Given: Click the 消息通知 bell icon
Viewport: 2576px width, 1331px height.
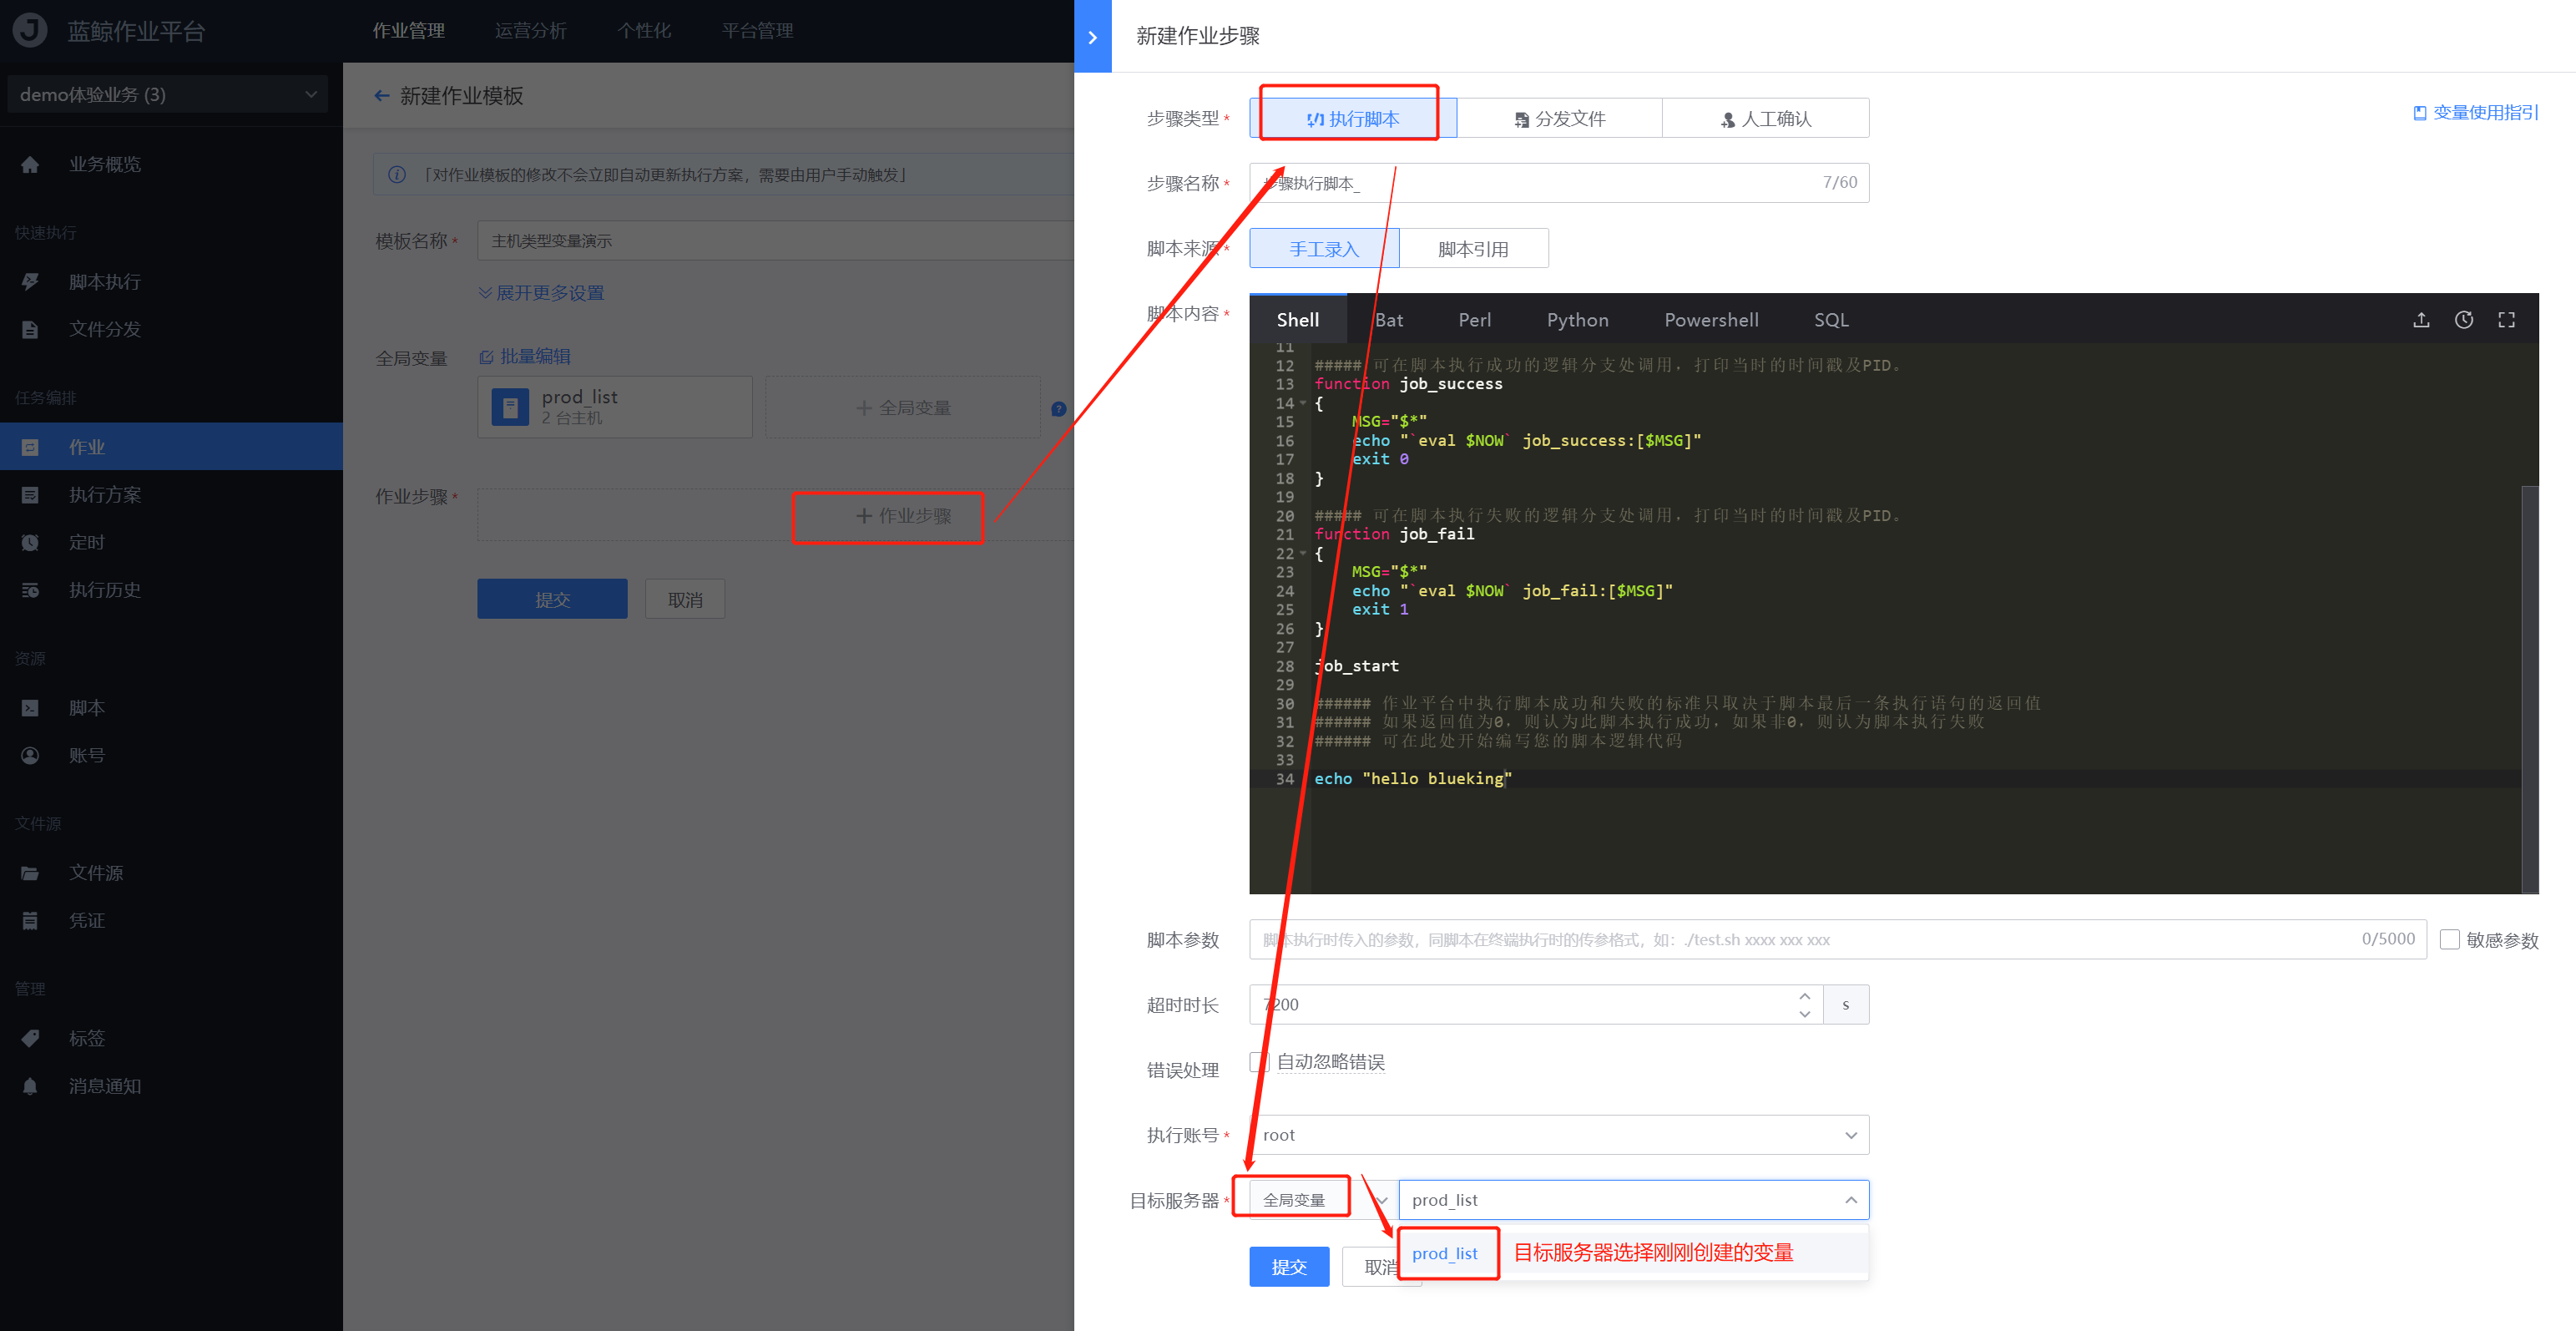Looking at the screenshot, I should (30, 1086).
